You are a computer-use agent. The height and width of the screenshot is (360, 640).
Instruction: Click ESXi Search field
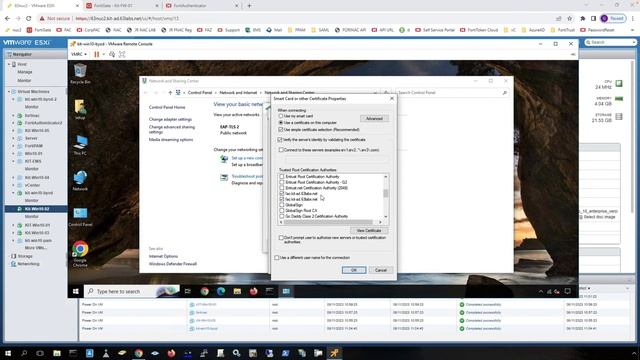click(610, 42)
